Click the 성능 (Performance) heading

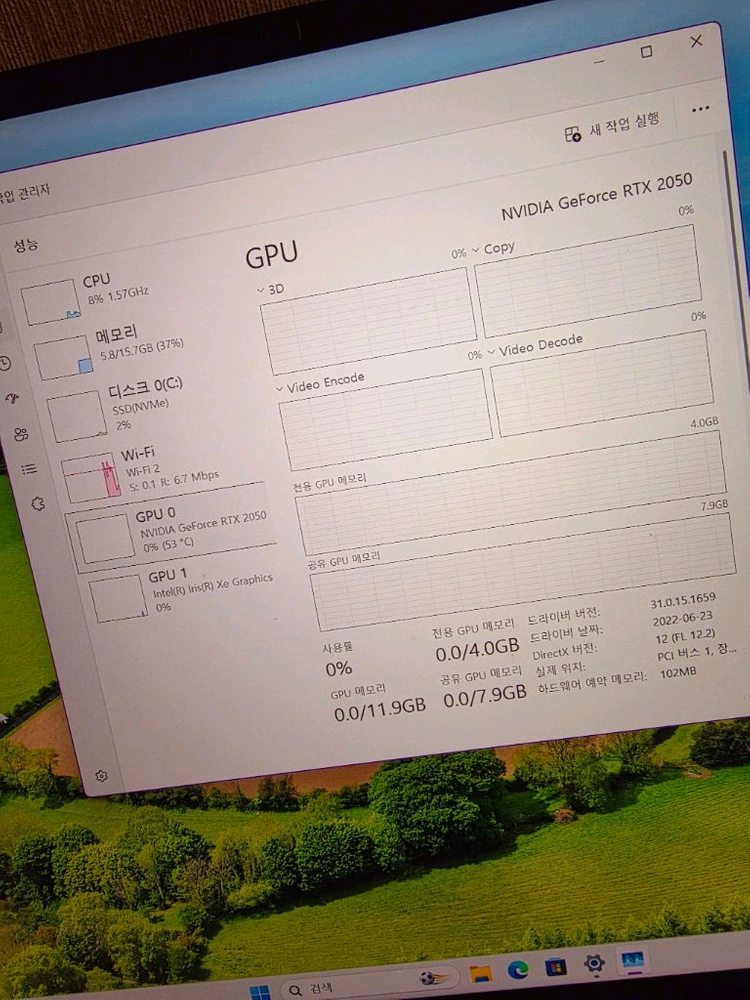tap(26, 245)
